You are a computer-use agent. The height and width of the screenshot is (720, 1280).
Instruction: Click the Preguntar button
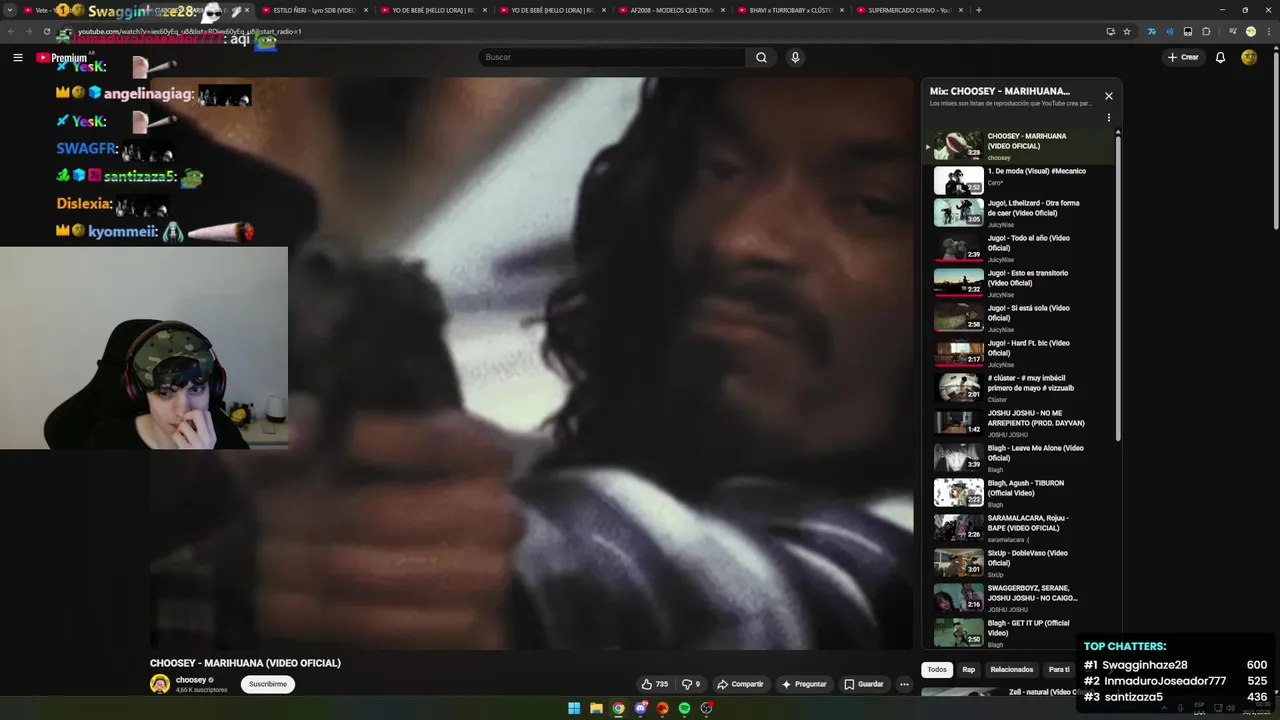point(804,684)
